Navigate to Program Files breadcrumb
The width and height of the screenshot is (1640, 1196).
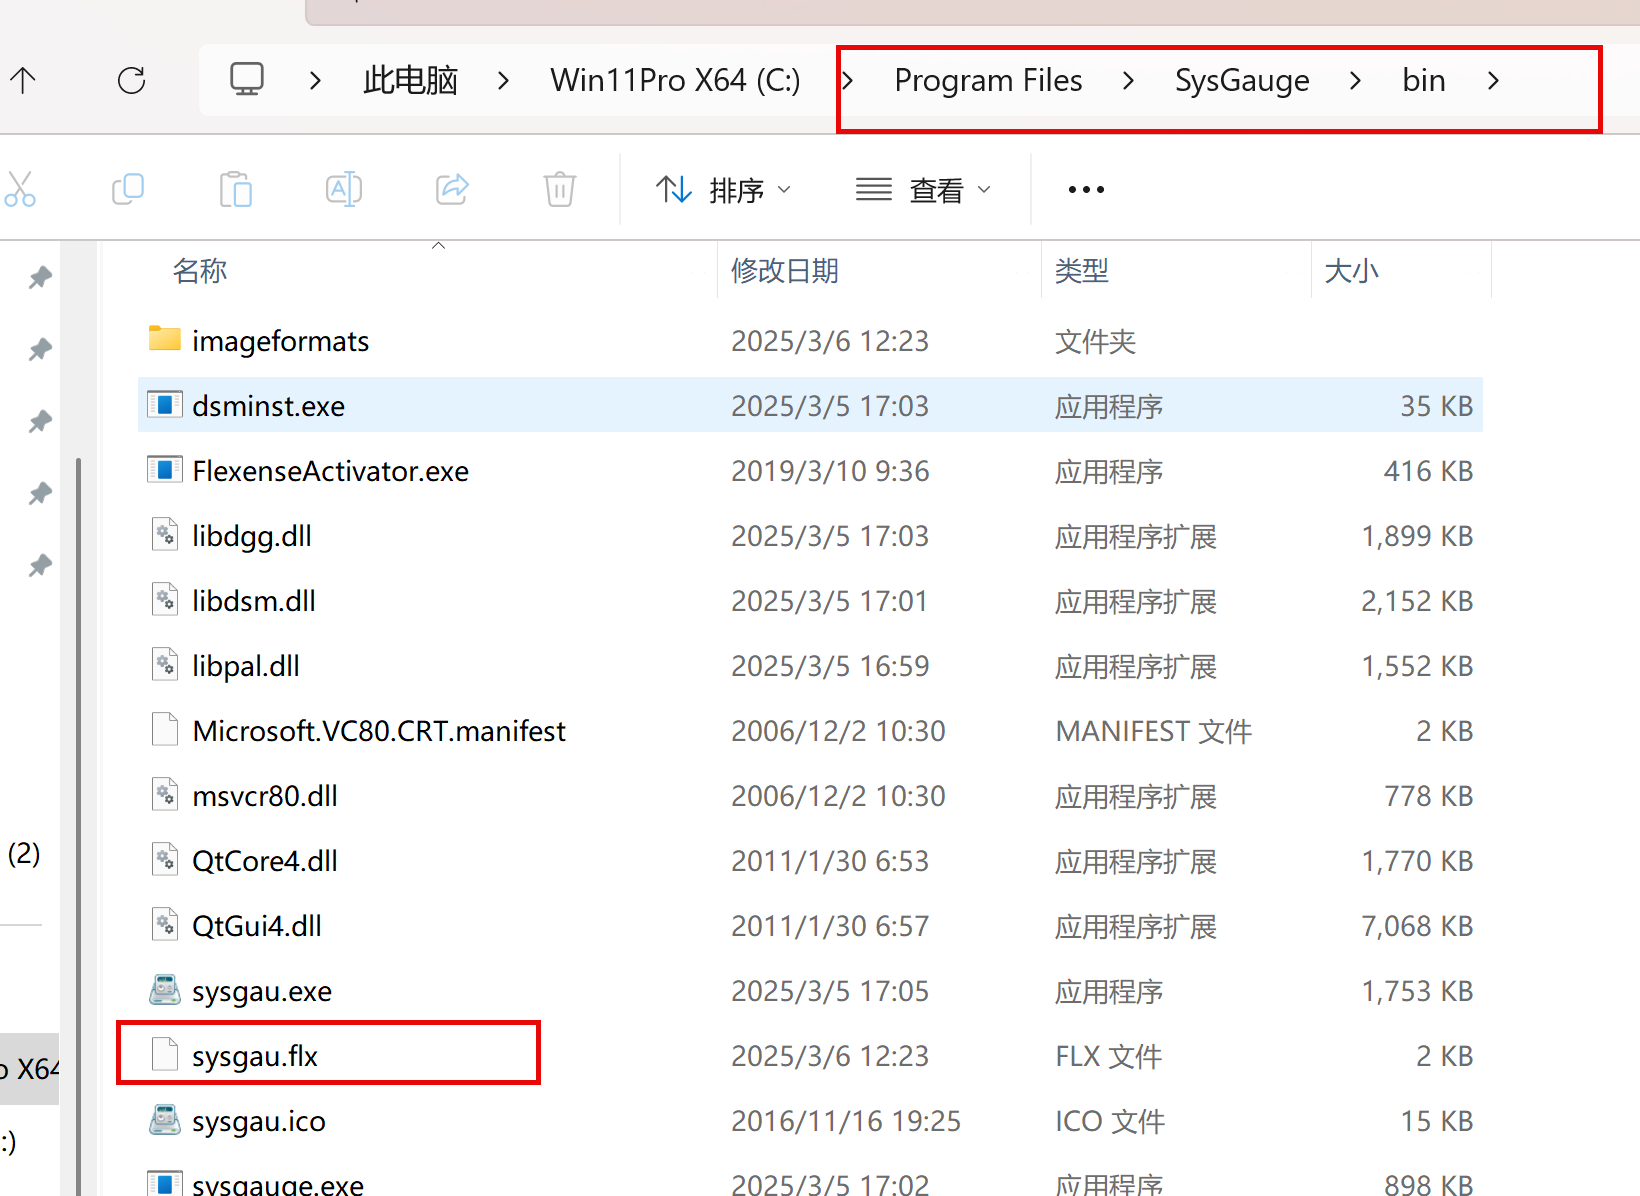tap(988, 81)
